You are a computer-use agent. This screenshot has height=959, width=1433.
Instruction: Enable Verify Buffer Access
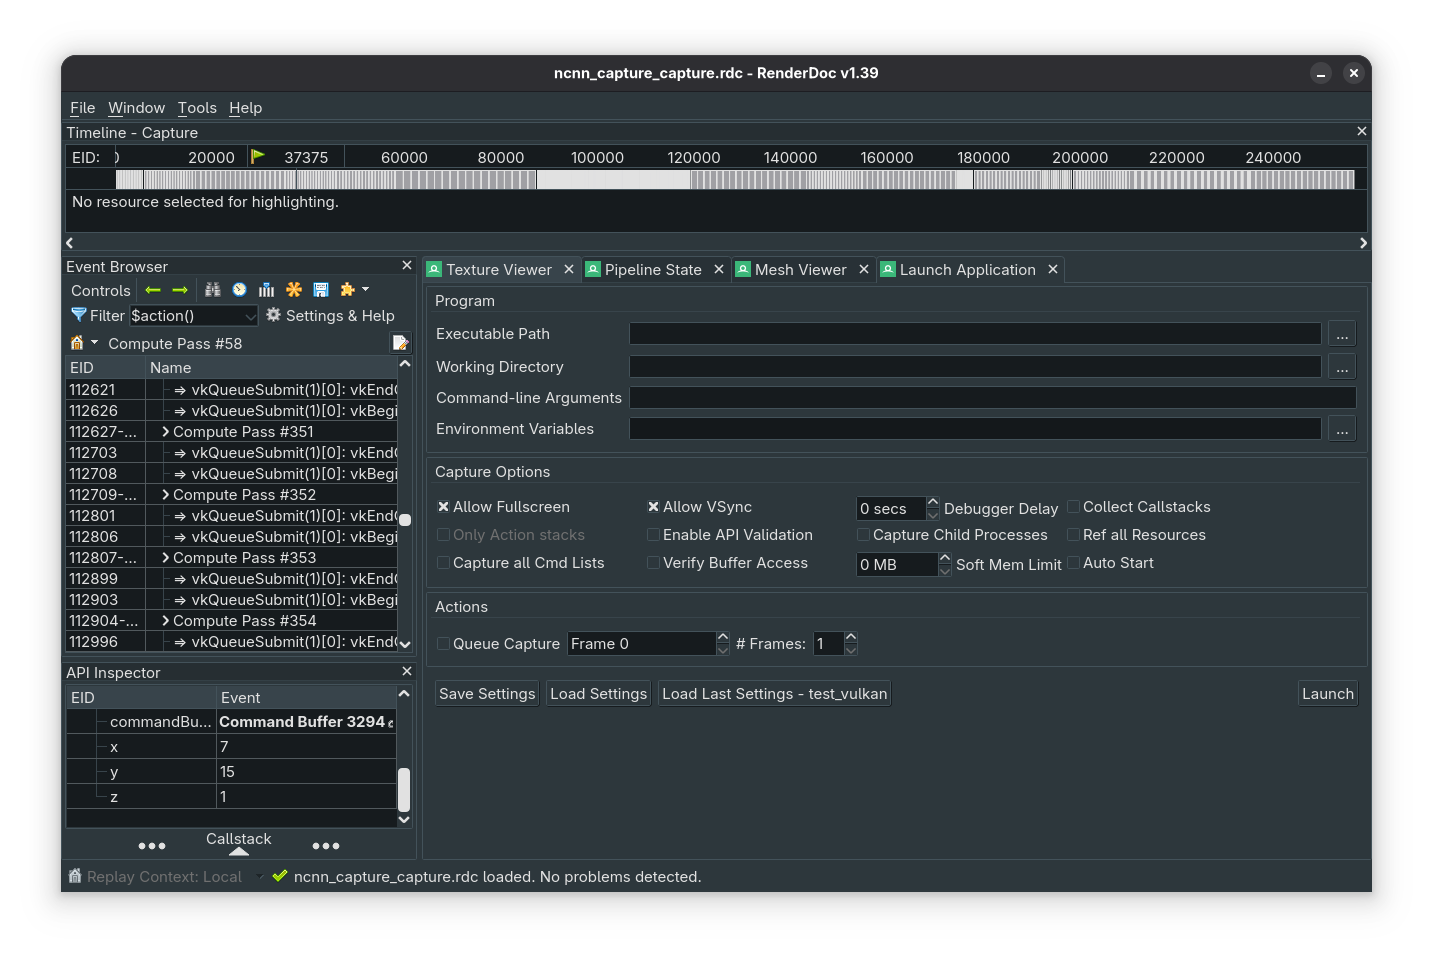(654, 563)
